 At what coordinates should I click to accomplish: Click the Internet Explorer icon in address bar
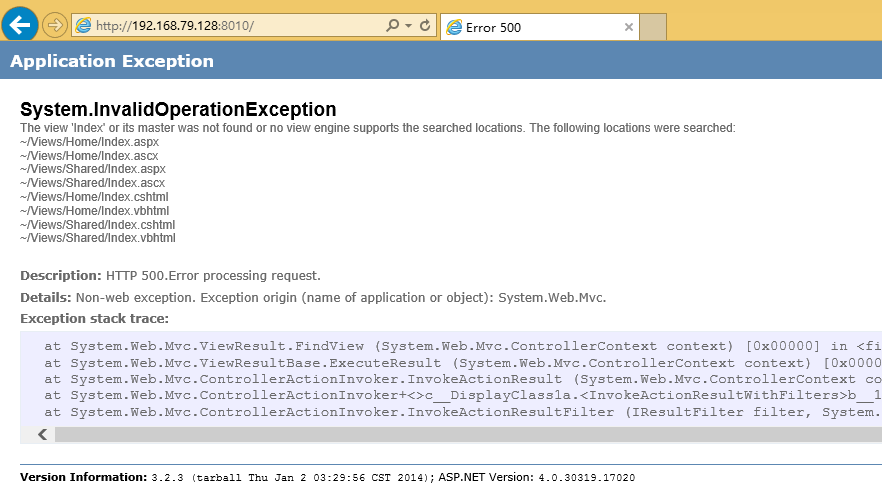(x=83, y=26)
